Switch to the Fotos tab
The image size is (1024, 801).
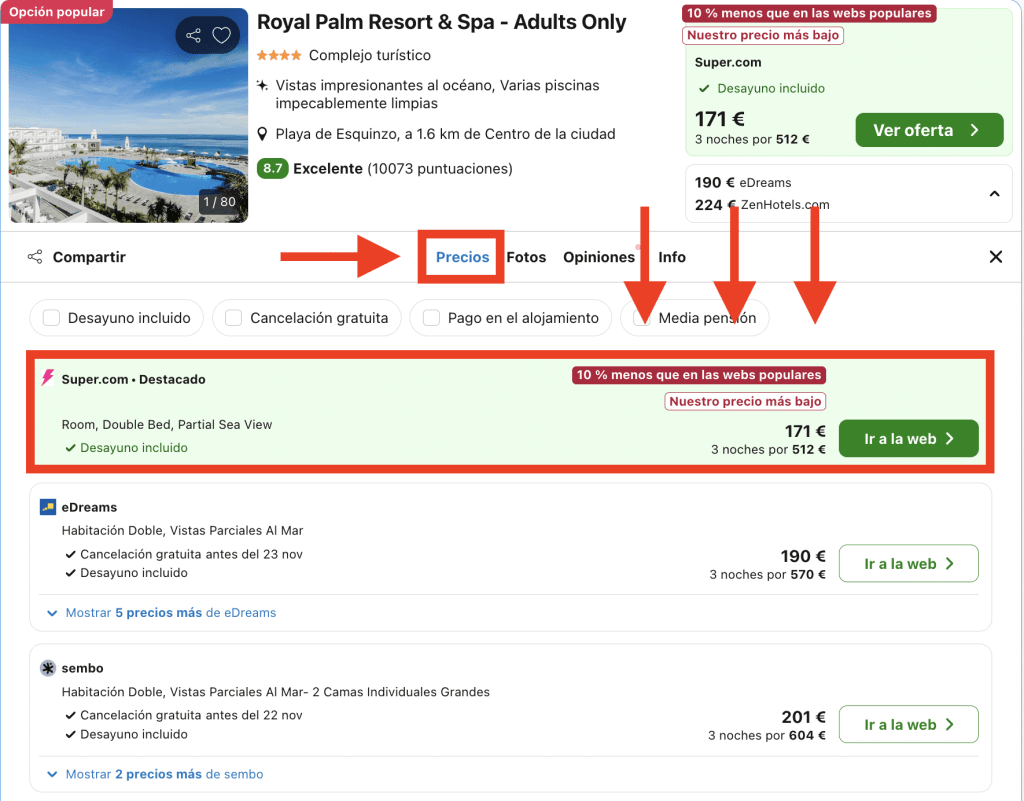[526, 257]
